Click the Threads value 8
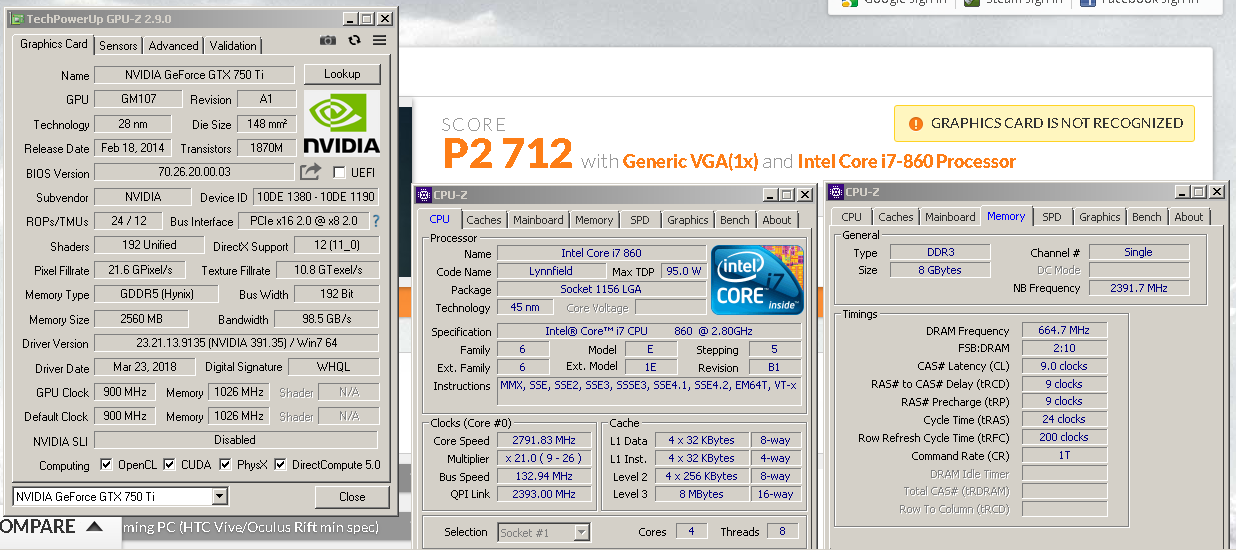The height and width of the screenshot is (550, 1236). (782, 532)
